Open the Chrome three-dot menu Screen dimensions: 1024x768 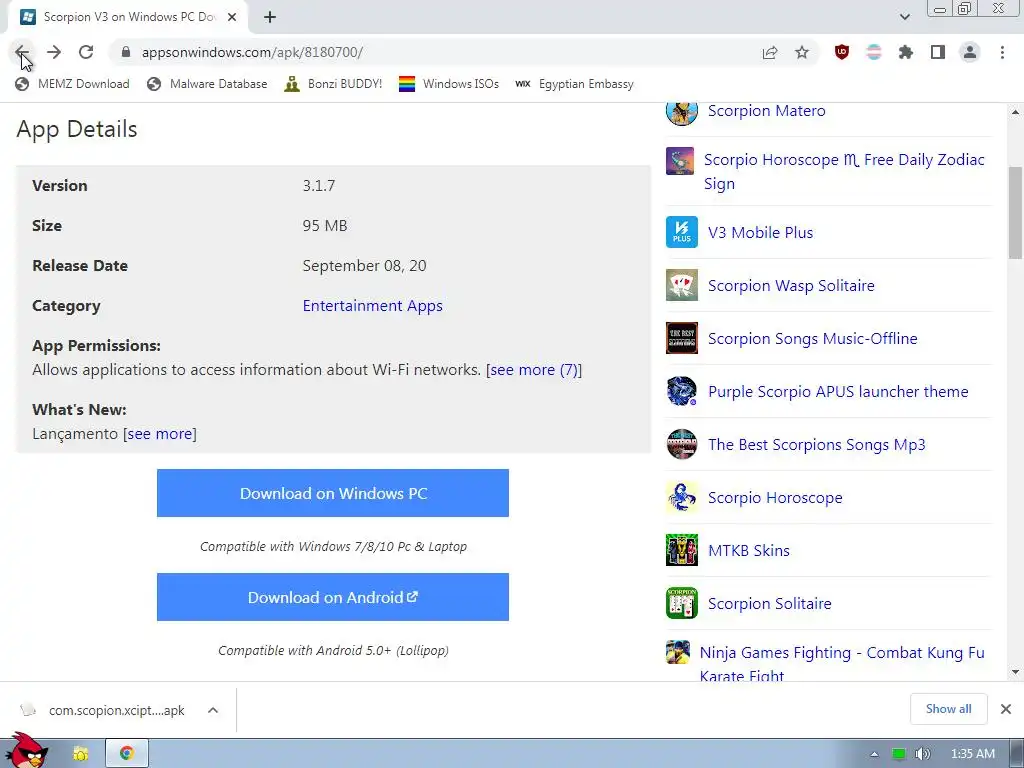coord(1002,52)
